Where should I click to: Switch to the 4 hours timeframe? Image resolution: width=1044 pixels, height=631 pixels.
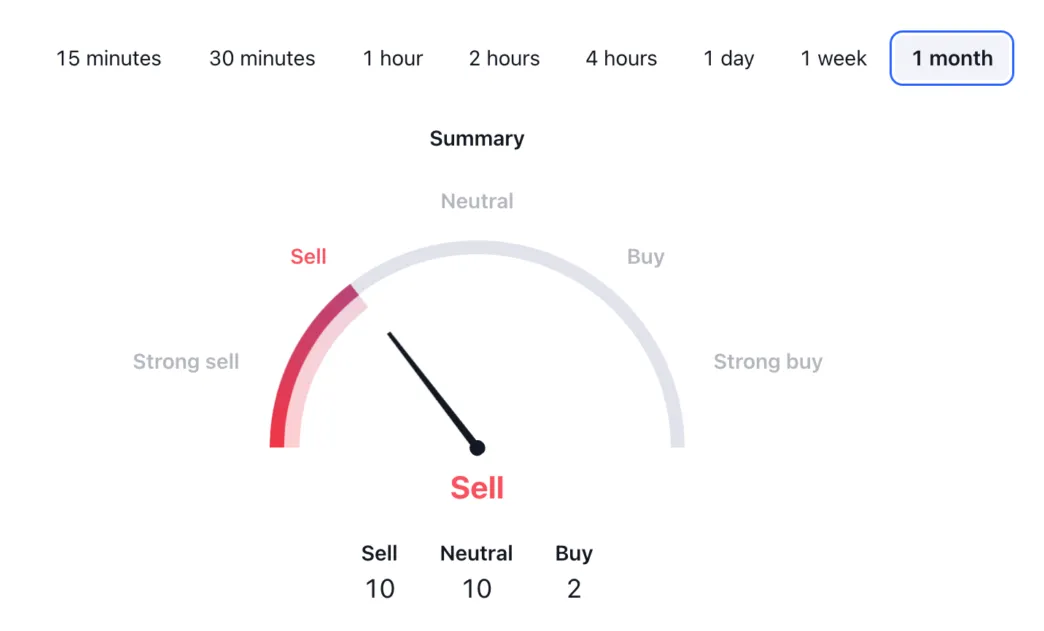(x=620, y=58)
